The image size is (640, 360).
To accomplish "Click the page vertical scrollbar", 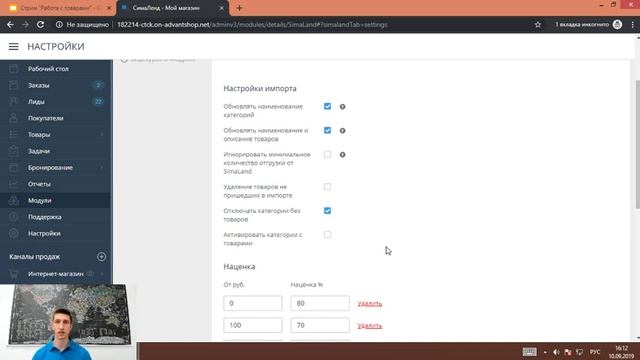I will (x=638, y=145).
